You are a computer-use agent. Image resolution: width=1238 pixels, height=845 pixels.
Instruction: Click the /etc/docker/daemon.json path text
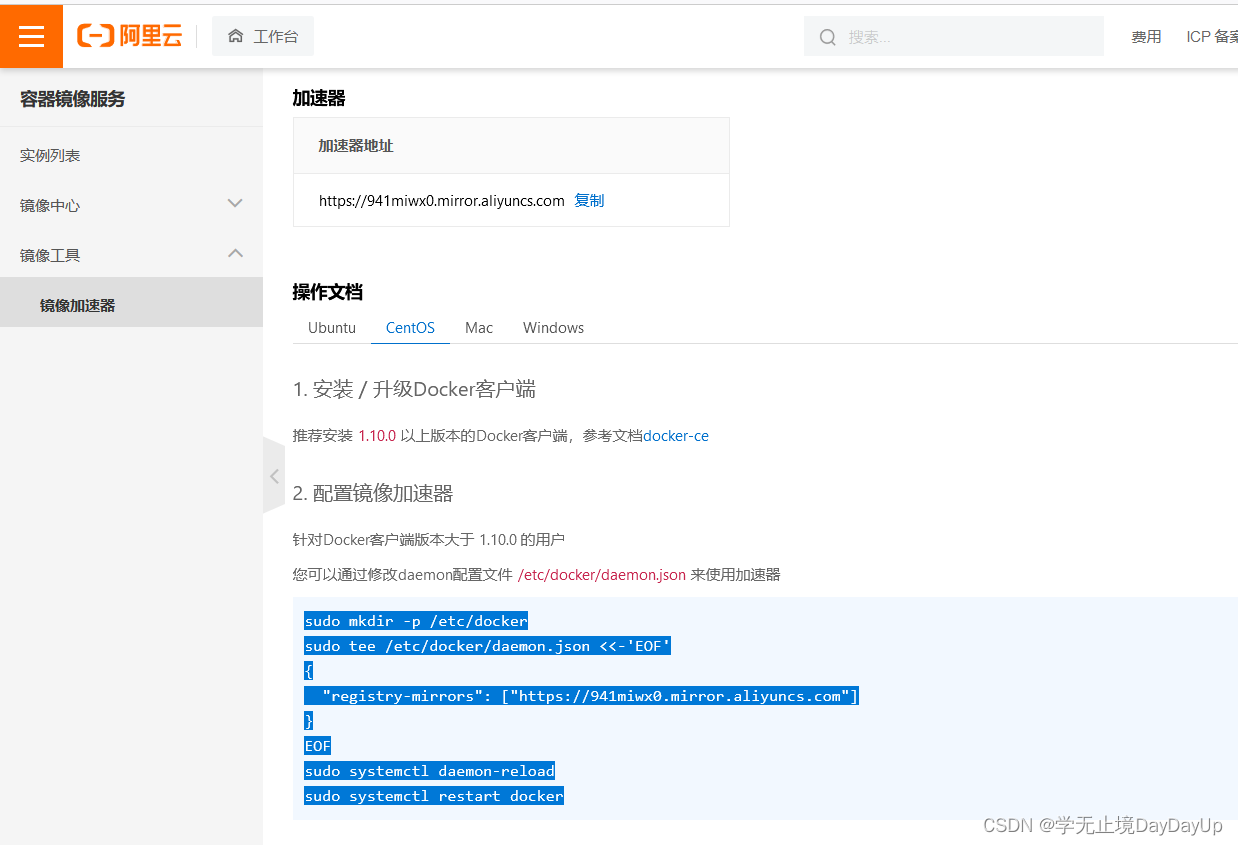click(602, 575)
